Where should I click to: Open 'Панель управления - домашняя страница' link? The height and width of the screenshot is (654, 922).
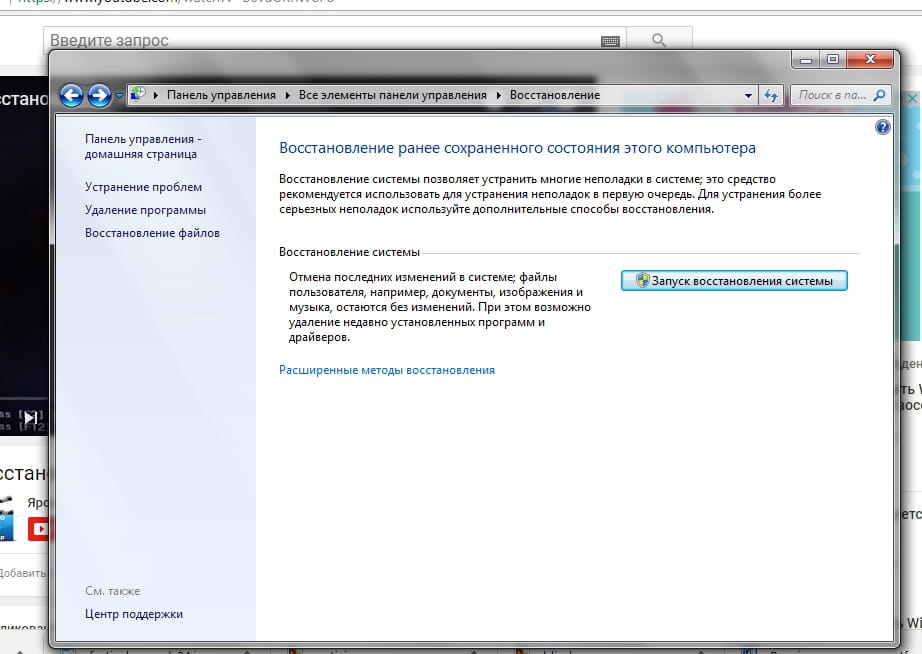tap(143, 146)
